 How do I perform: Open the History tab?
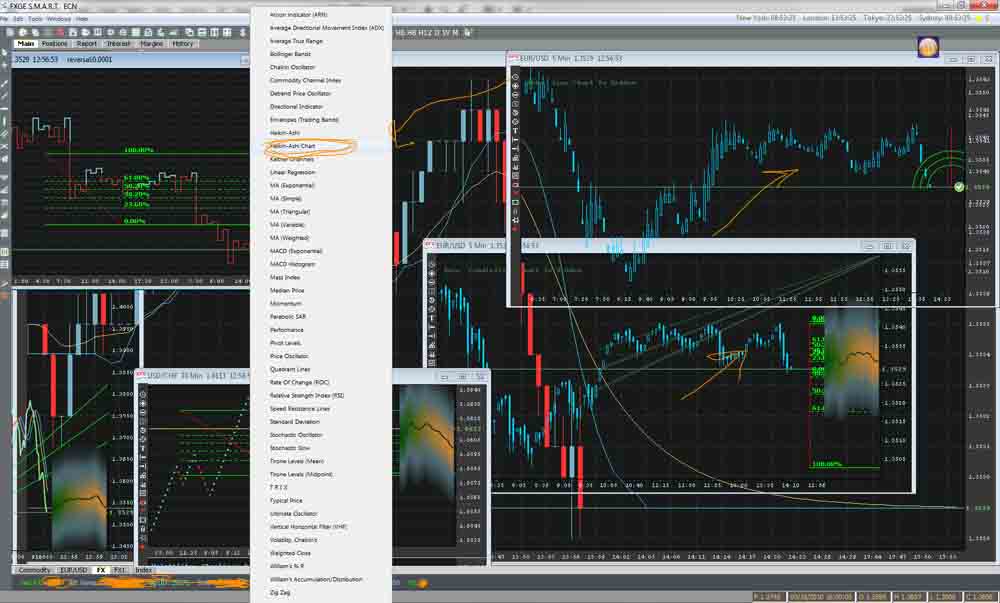point(182,44)
